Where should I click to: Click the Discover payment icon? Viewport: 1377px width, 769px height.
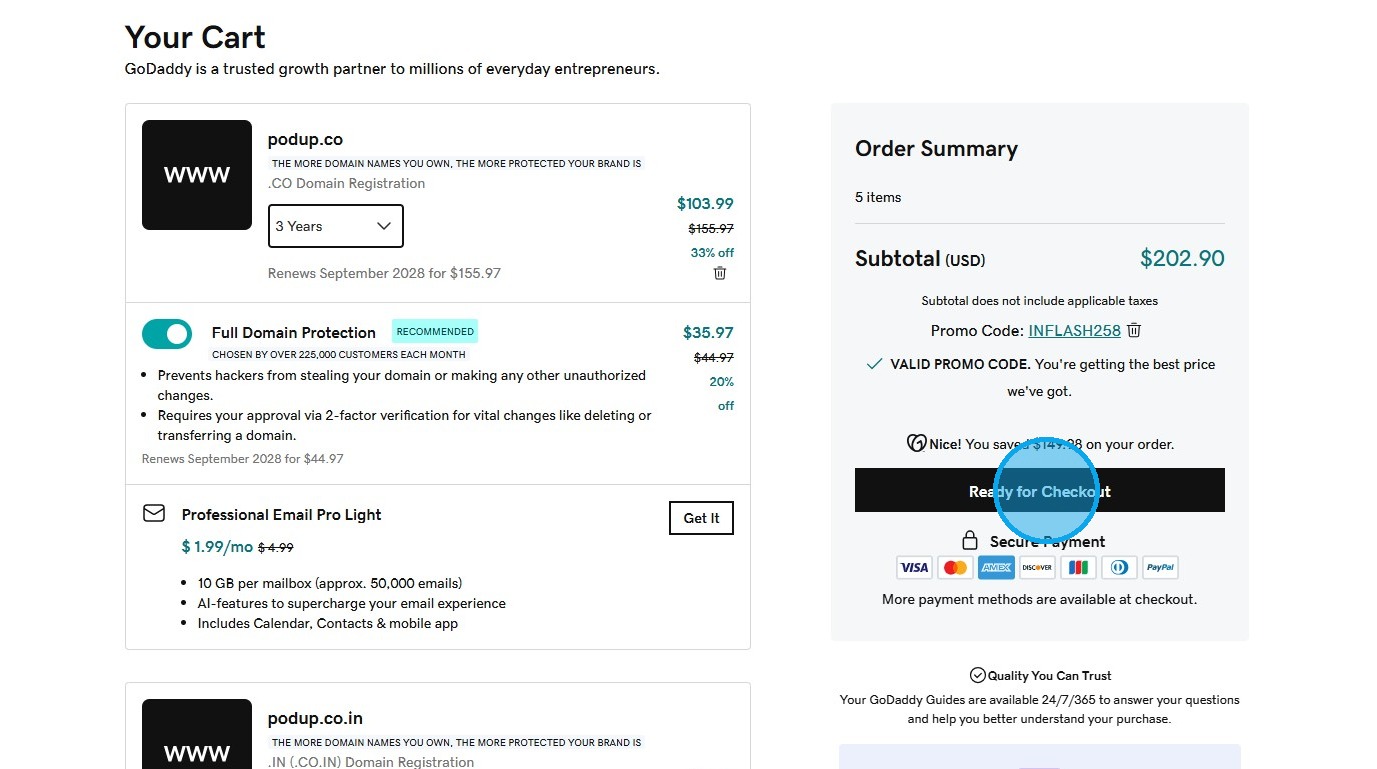pyautogui.click(x=1037, y=568)
